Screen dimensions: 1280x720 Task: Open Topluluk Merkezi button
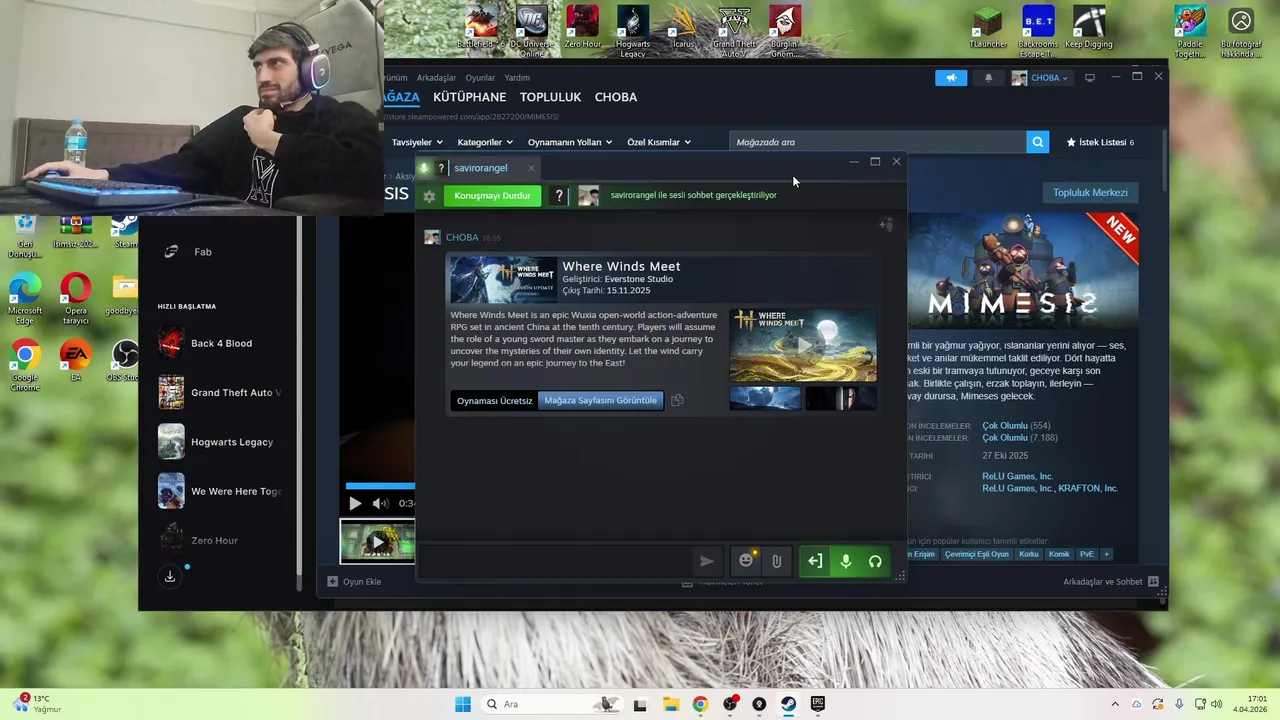pyautogui.click(x=1090, y=192)
